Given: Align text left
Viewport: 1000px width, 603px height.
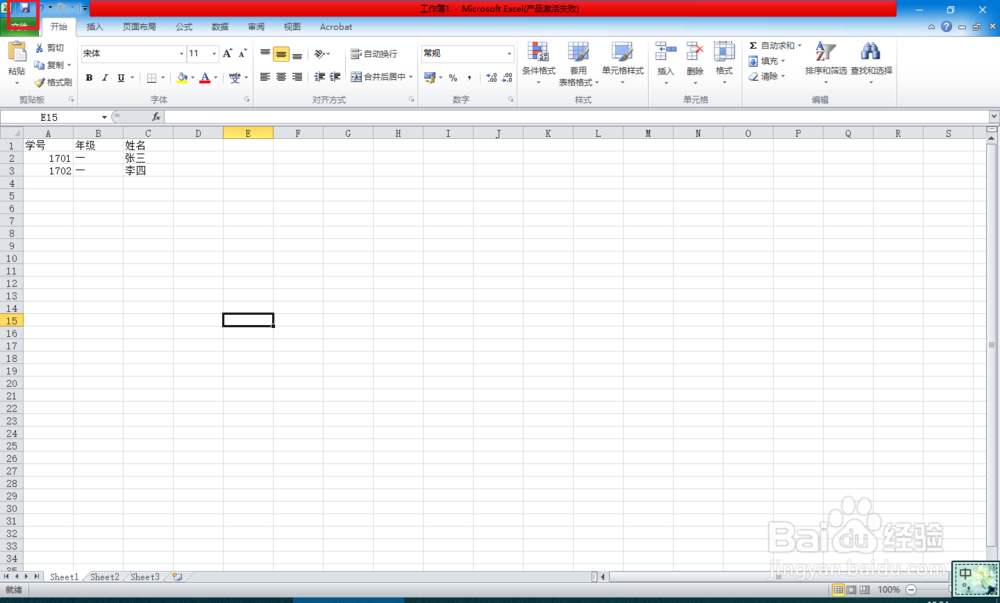Looking at the screenshot, I should 265,77.
